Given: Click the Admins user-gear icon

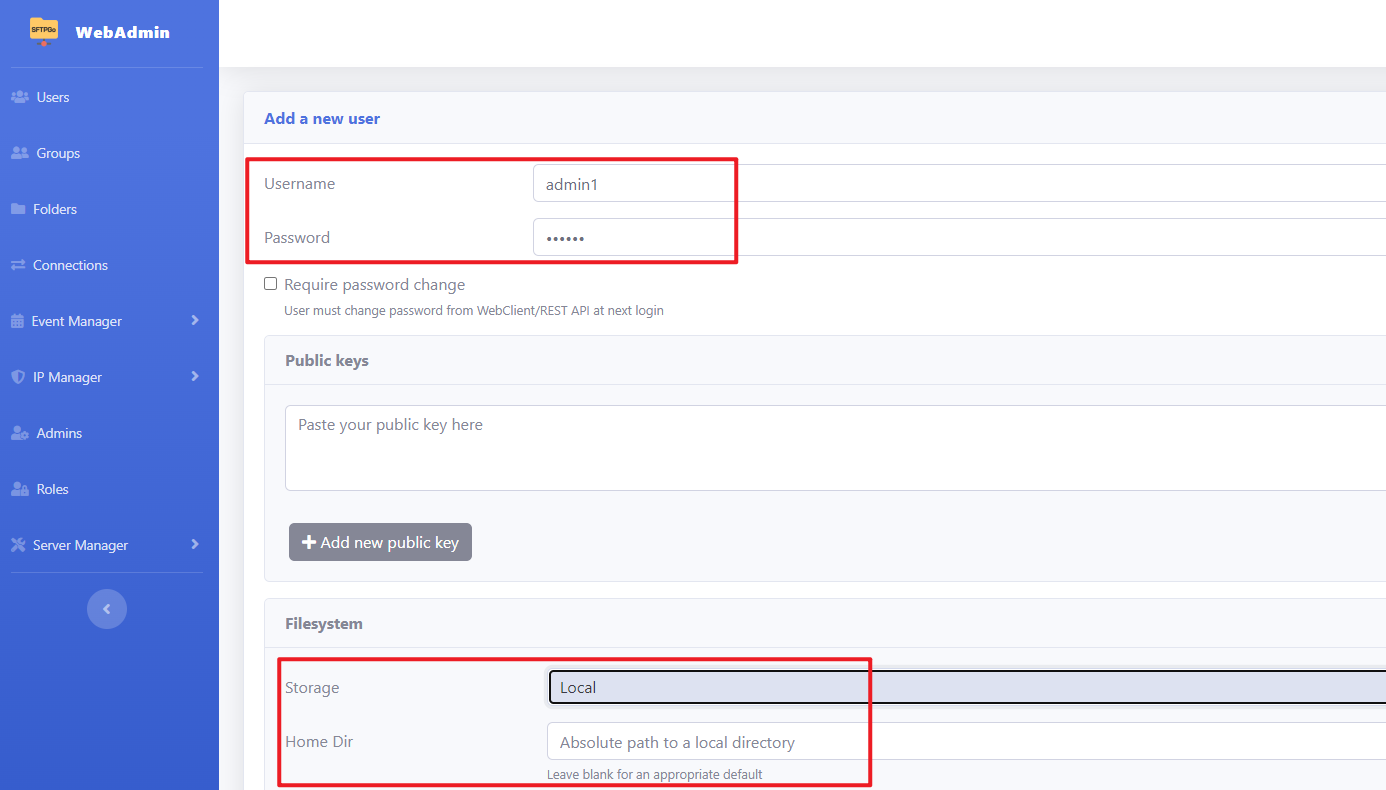Looking at the screenshot, I should [x=19, y=433].
